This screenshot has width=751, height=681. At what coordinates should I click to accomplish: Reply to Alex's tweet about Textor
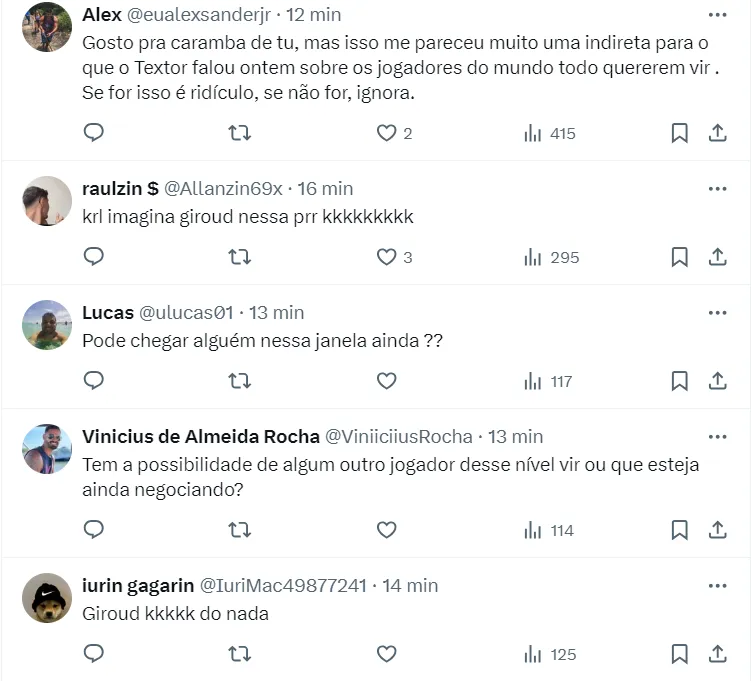click(94, 133)
